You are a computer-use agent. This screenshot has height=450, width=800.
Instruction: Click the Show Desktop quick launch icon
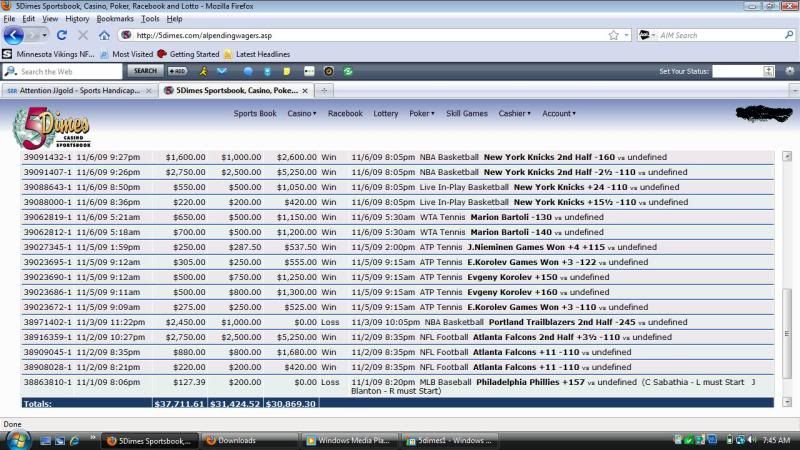pyautogui.click(x=45, y=440)
